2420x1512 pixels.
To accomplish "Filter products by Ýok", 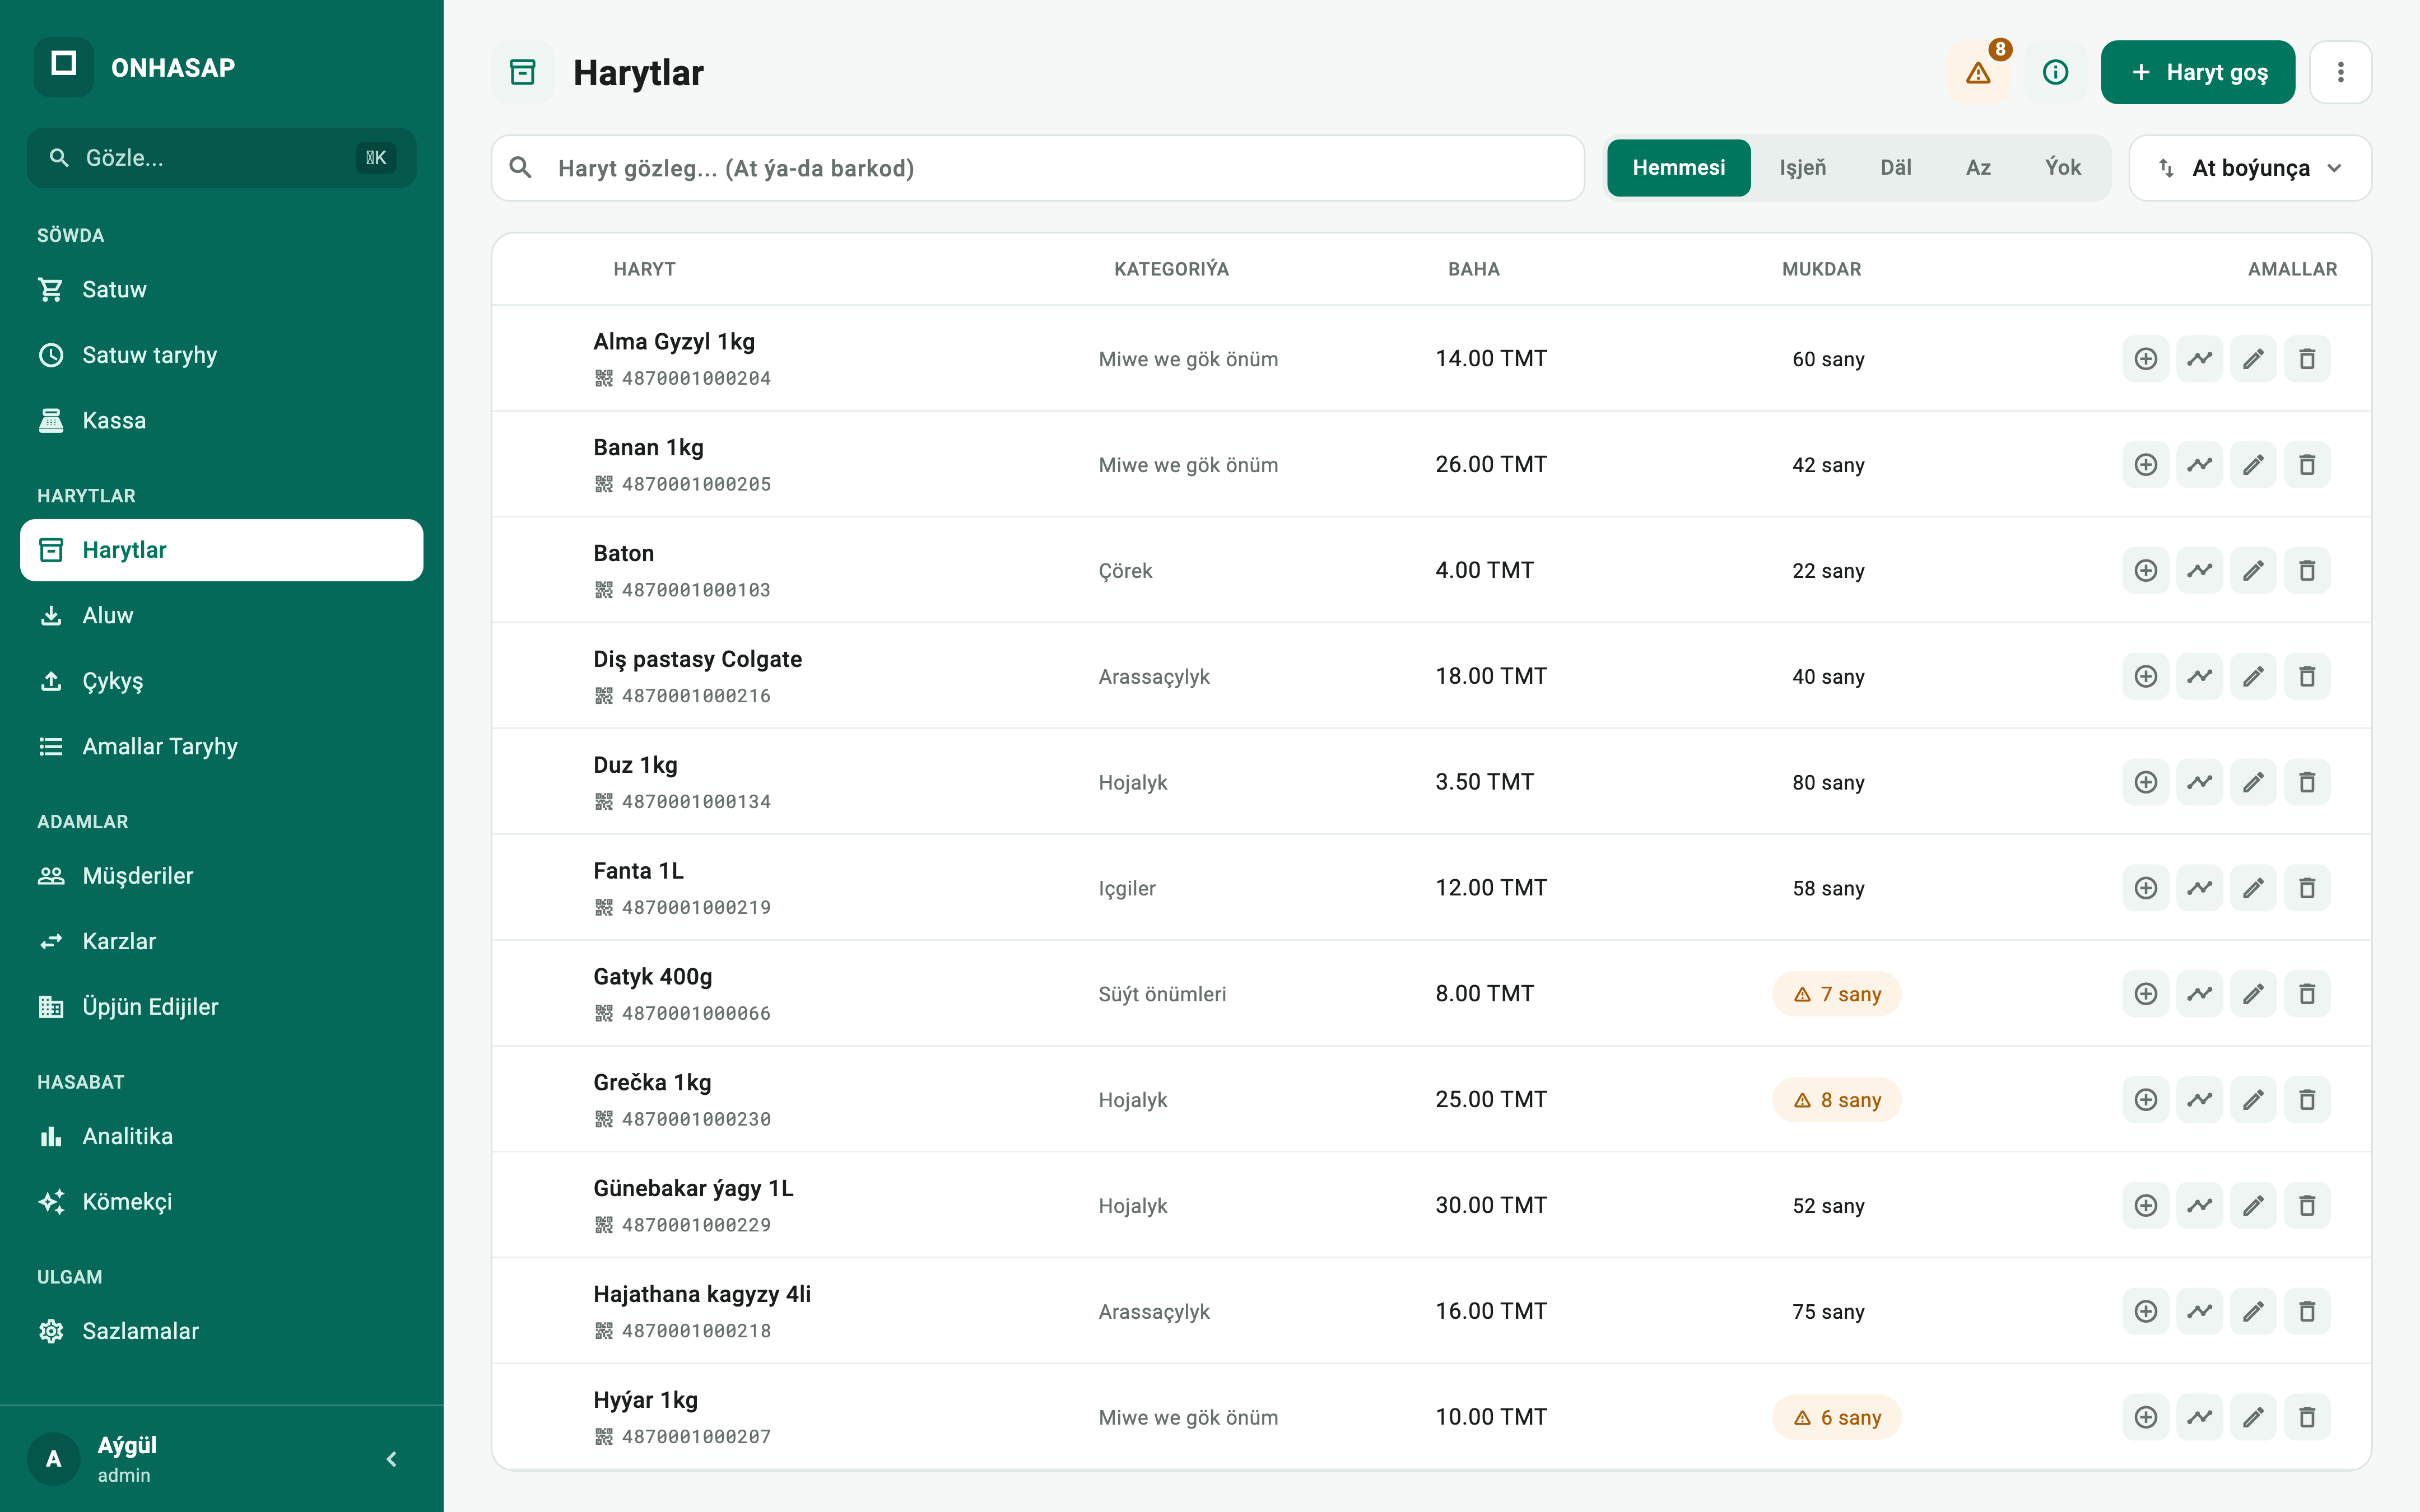I will (x=2062, y=168).
